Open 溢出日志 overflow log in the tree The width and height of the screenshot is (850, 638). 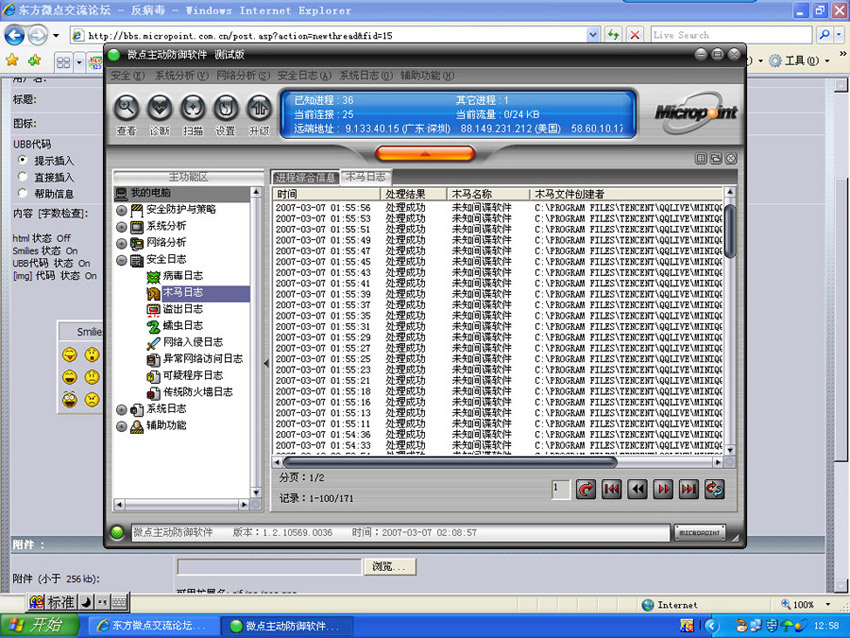pos(183,309)
